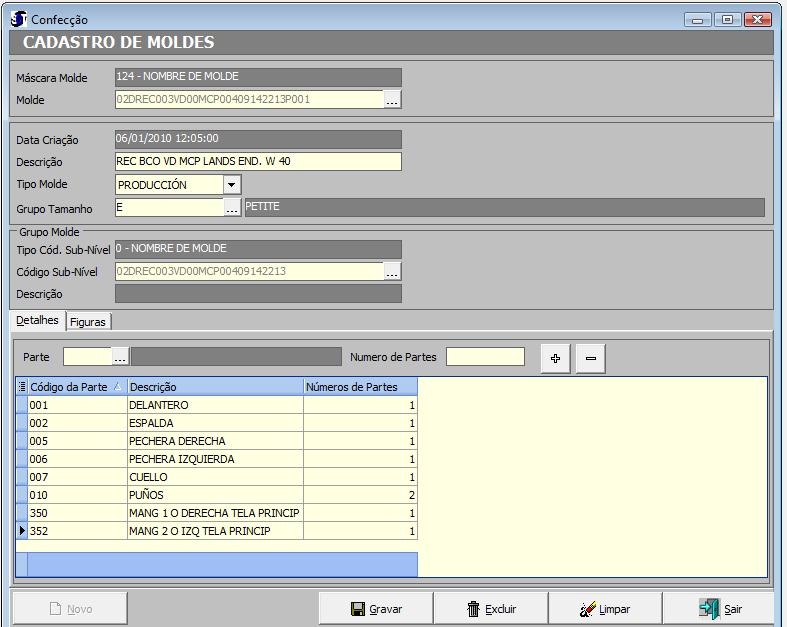Select the PUÑOS row in the grid
The image size is (787, 627).
pyautogui.click(x=214, y=495)
